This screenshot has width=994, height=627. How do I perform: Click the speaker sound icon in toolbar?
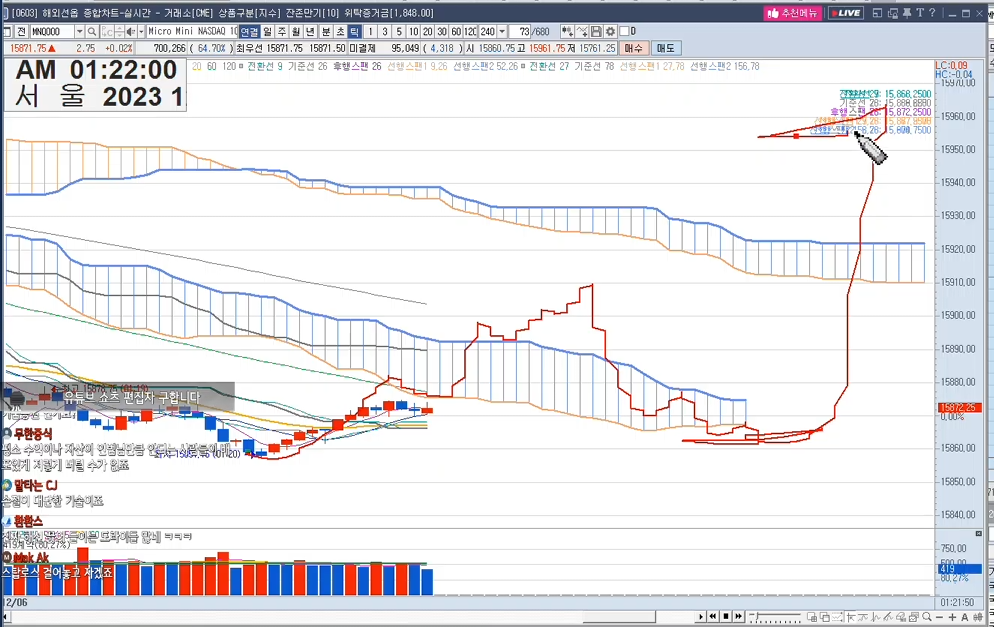[131, 32]
